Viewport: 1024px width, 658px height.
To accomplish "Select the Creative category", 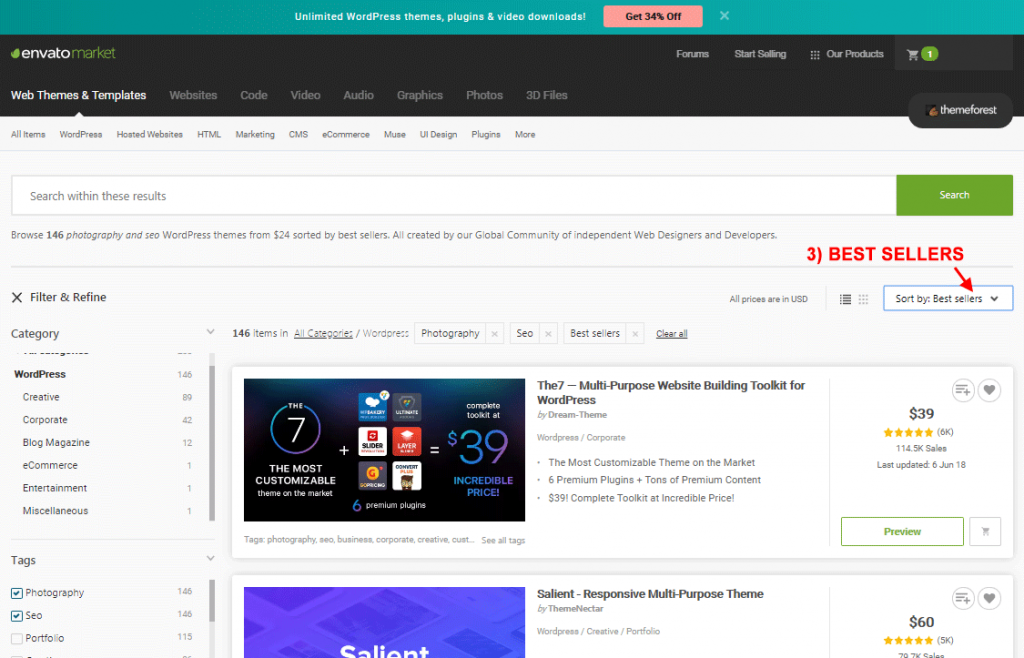I will [x=40, y=397].
